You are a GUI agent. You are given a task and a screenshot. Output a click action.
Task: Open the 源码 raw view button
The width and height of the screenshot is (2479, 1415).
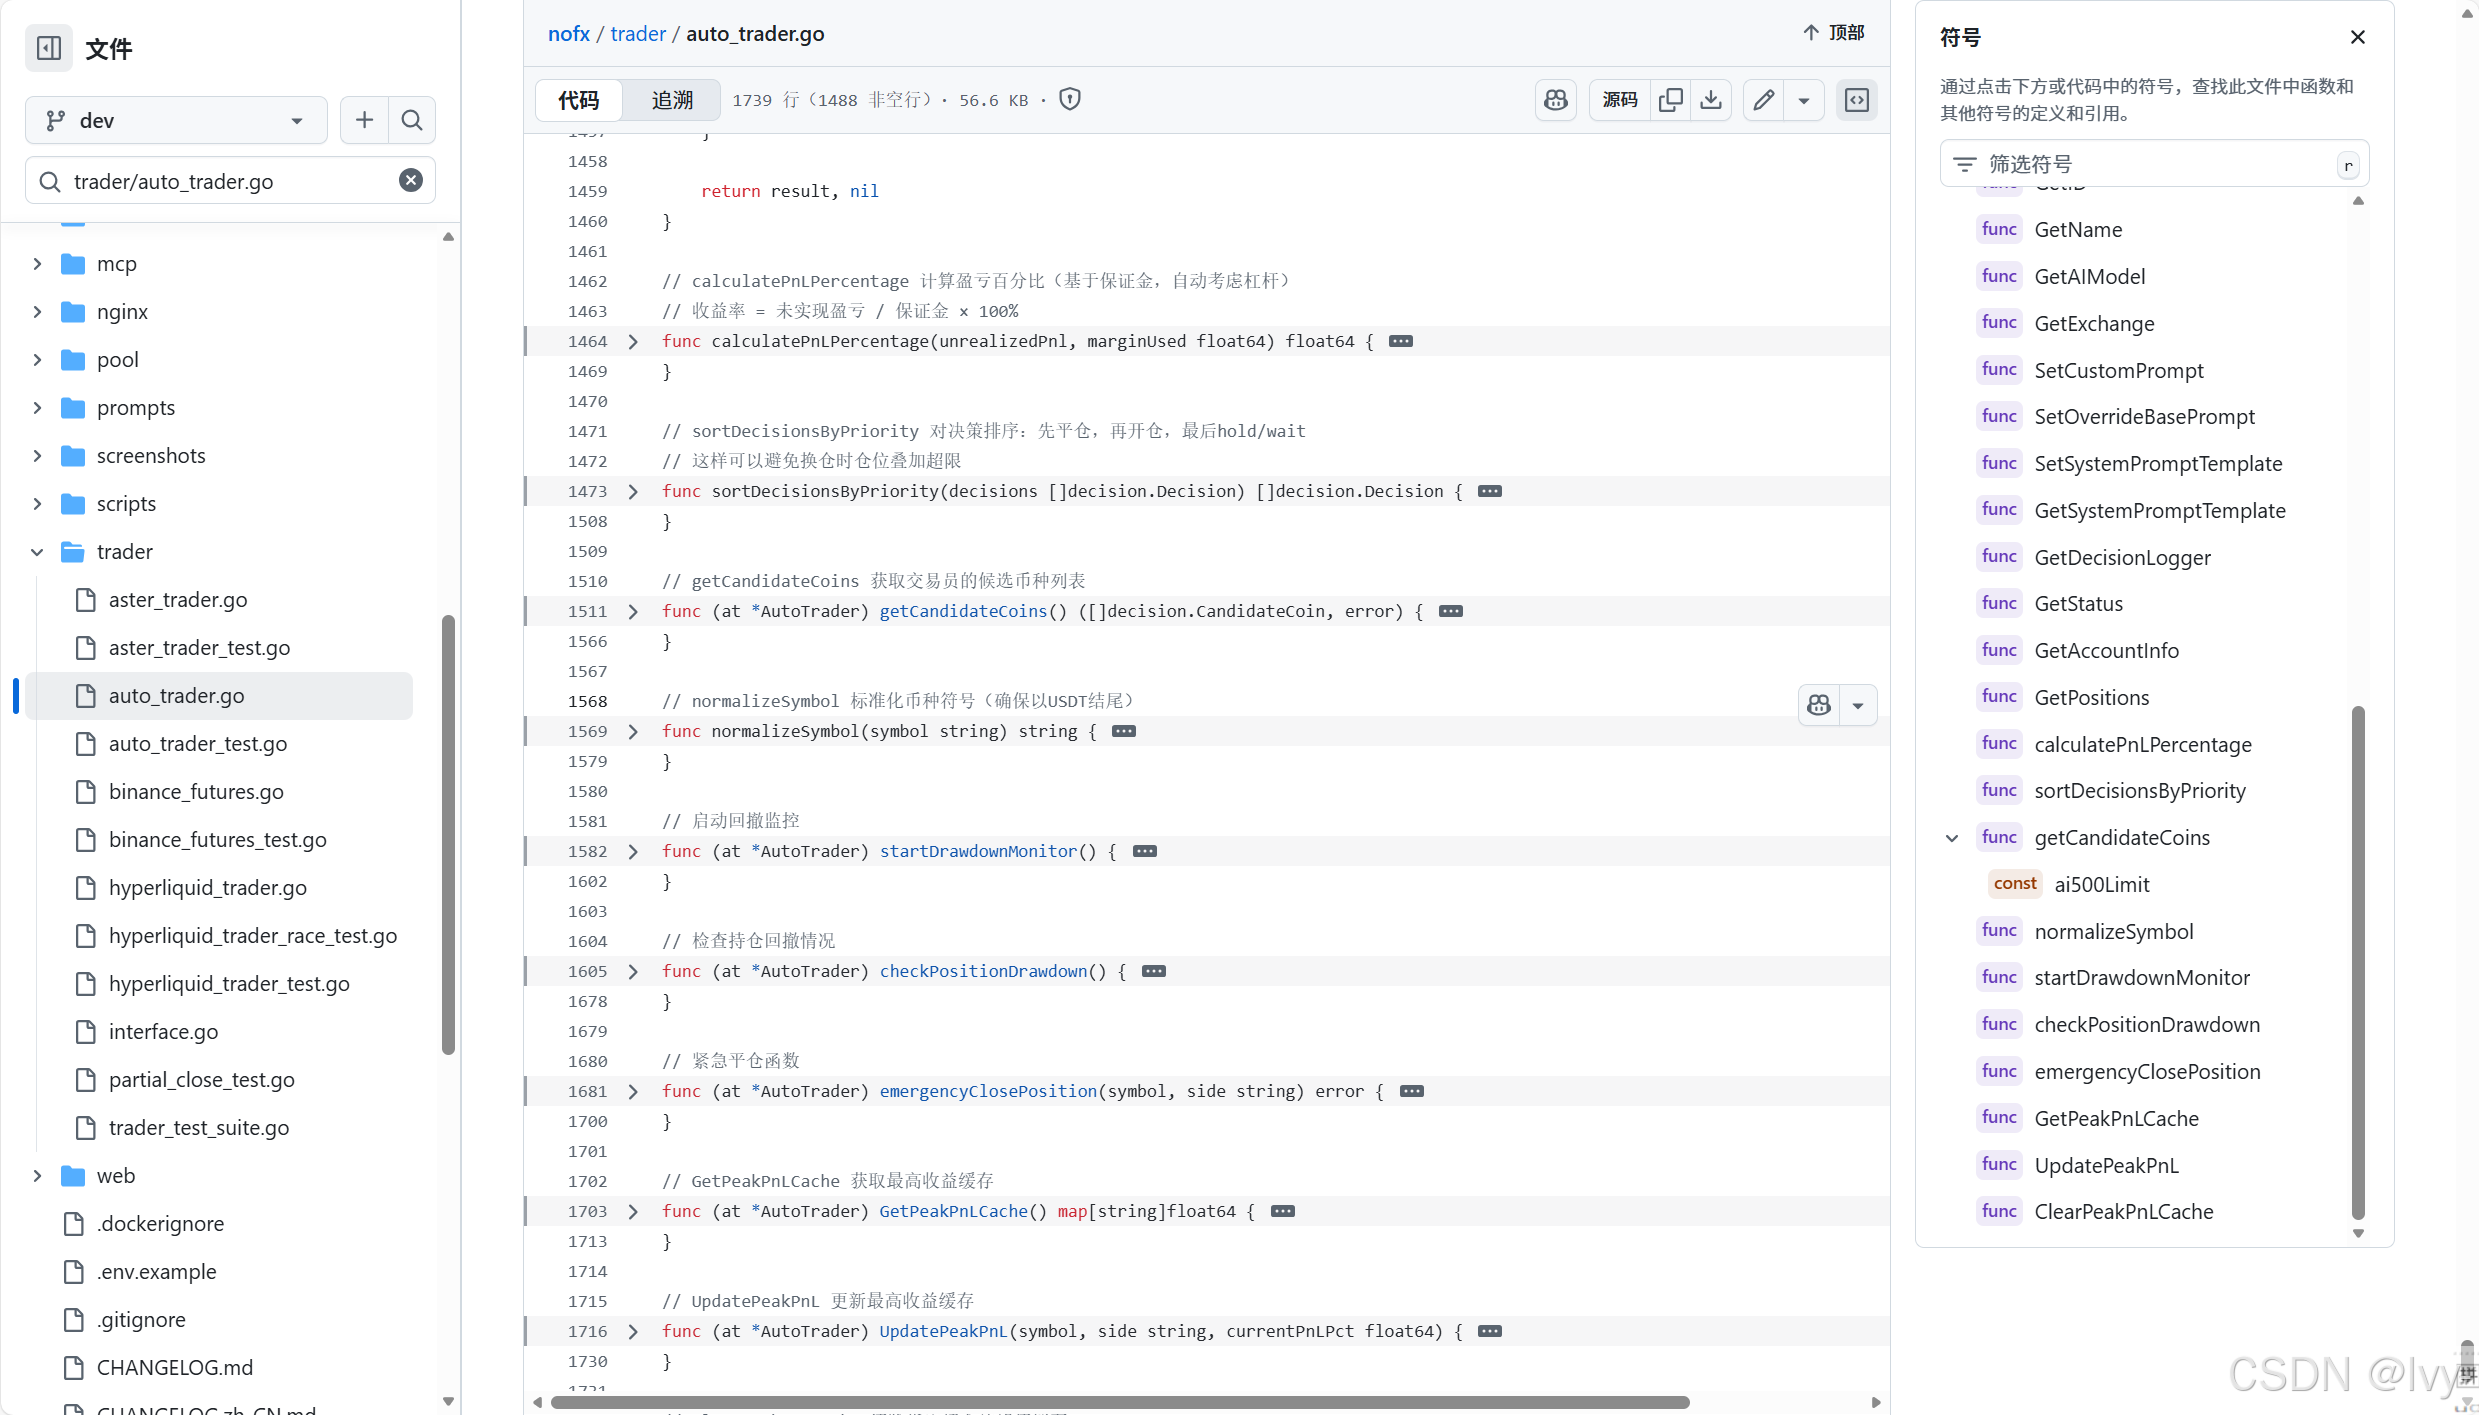tap(1619, 100)
